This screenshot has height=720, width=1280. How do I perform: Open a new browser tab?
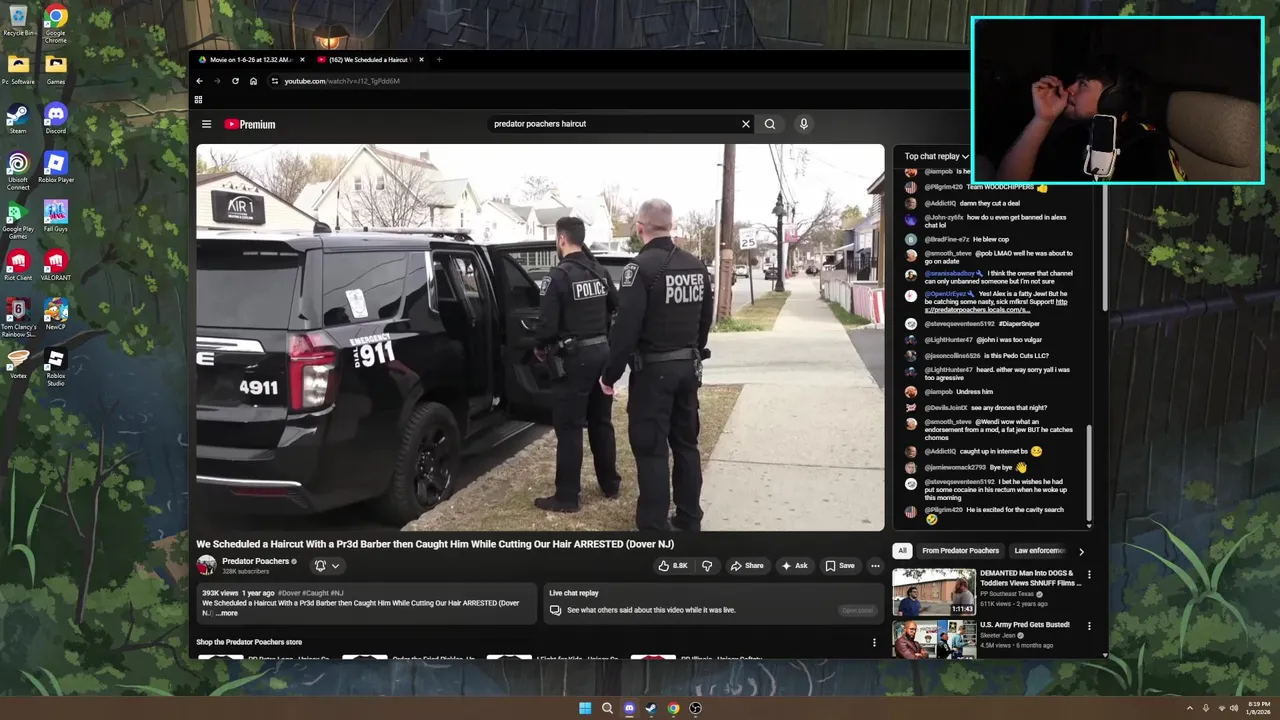439,60
